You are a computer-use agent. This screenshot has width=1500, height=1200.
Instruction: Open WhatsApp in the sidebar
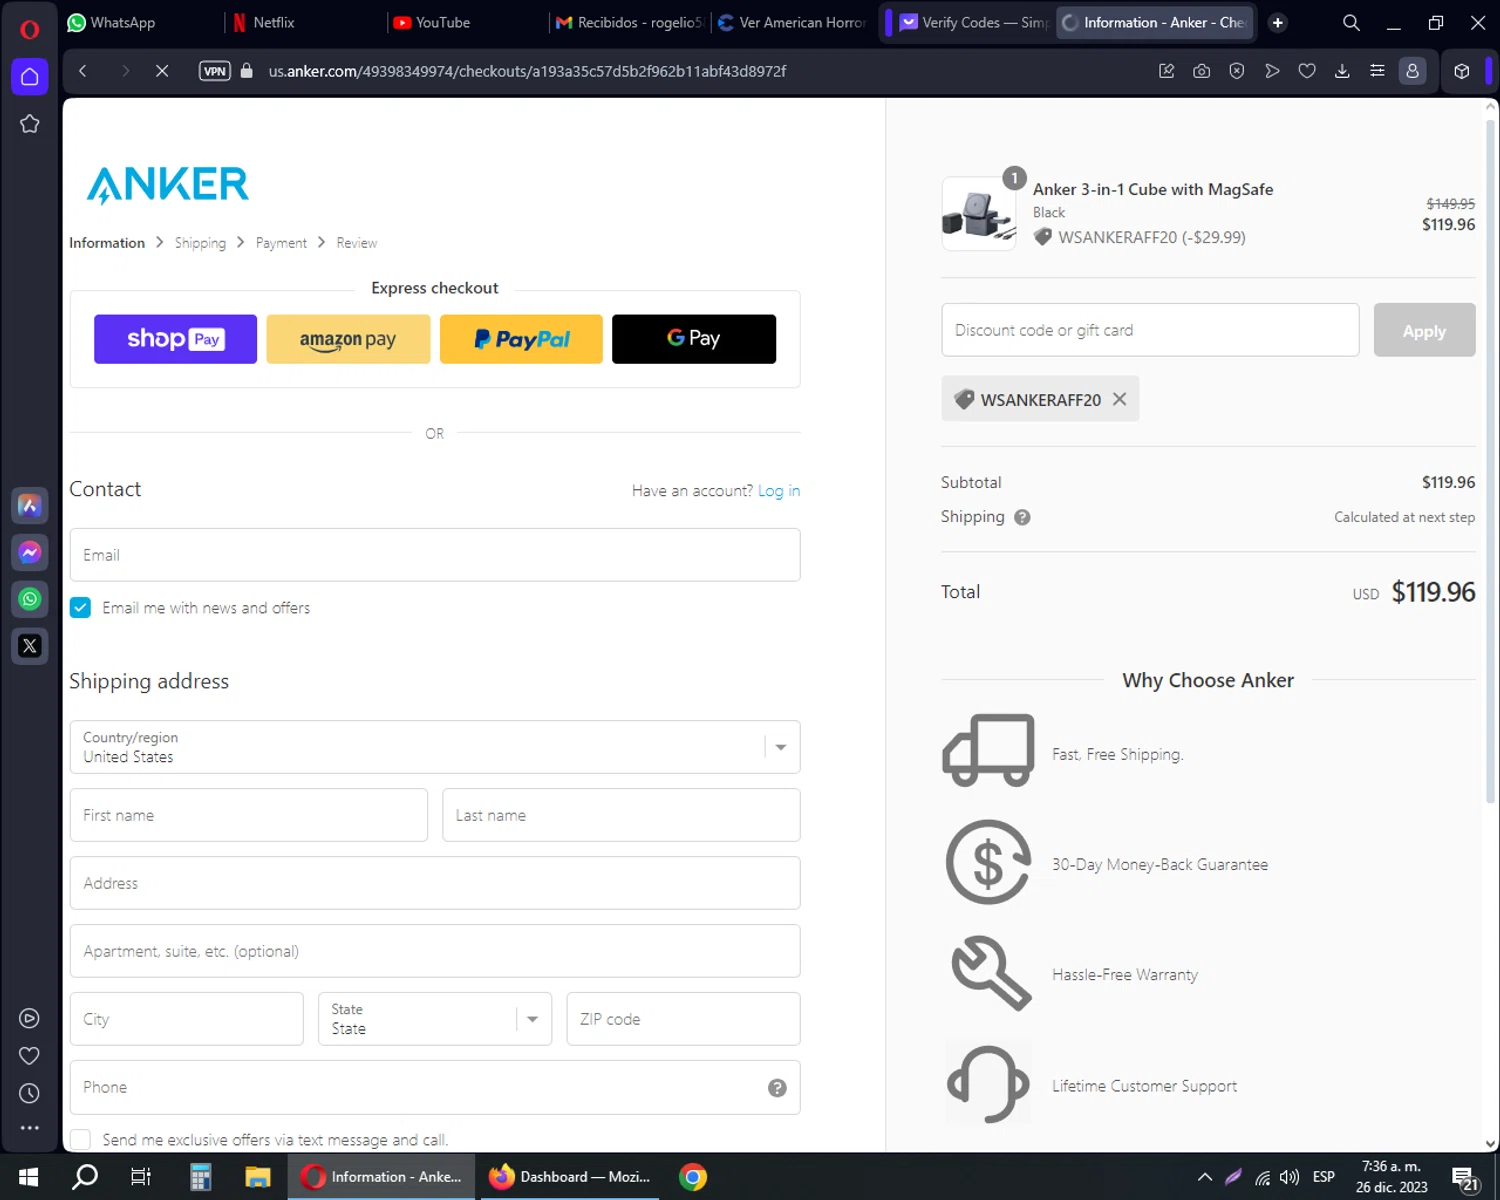pos(29,599)
